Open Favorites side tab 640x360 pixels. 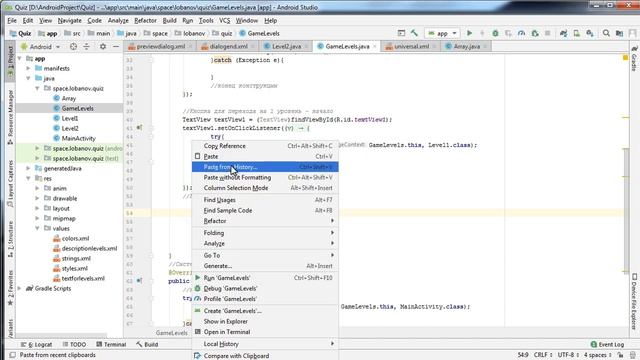[x=11, y=288]
